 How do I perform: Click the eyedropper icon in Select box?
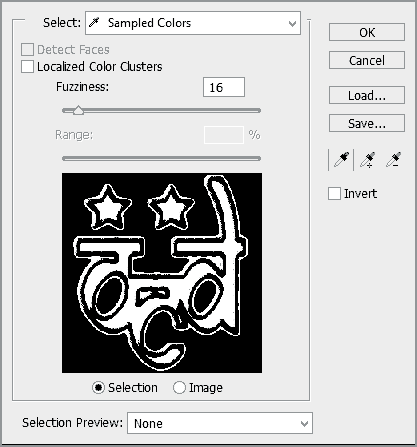[x=94, y=23]
